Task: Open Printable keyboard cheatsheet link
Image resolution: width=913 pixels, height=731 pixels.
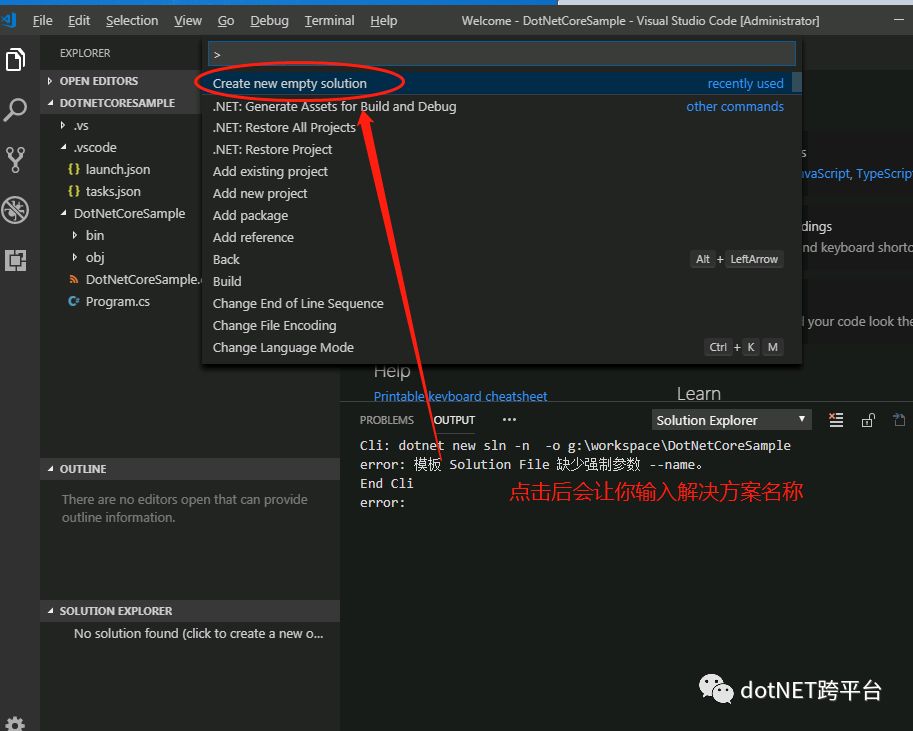Action: (x=460, y=397)
